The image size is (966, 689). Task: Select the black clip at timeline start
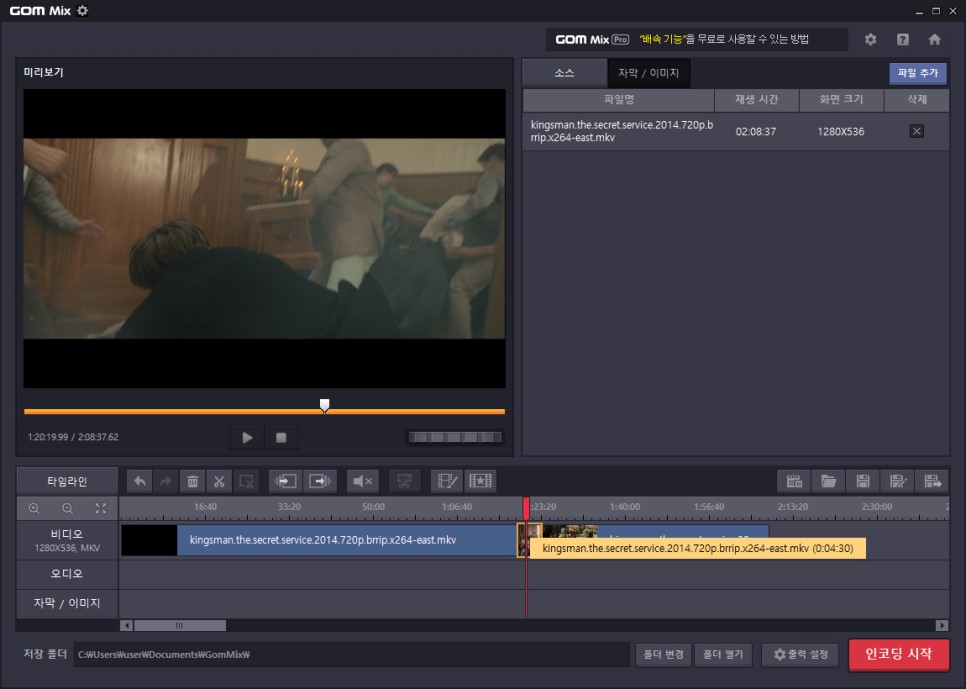[149, 540]
